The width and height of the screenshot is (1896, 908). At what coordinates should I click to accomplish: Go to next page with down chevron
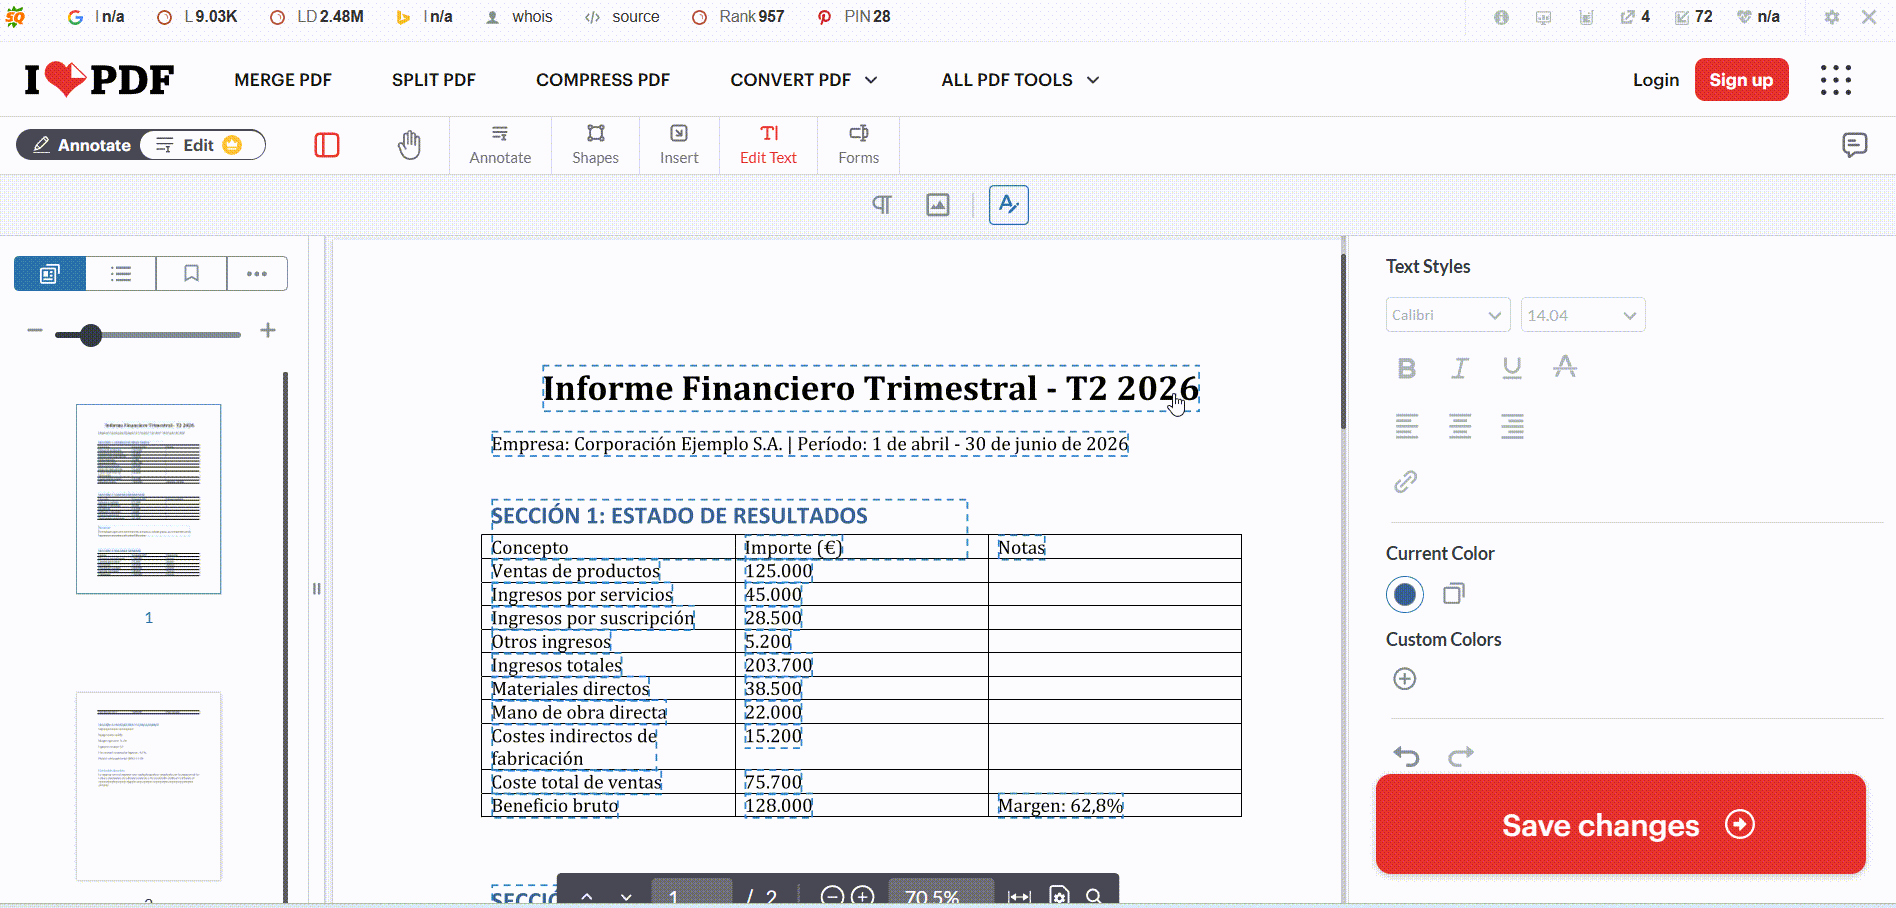[x=626, y=896]
